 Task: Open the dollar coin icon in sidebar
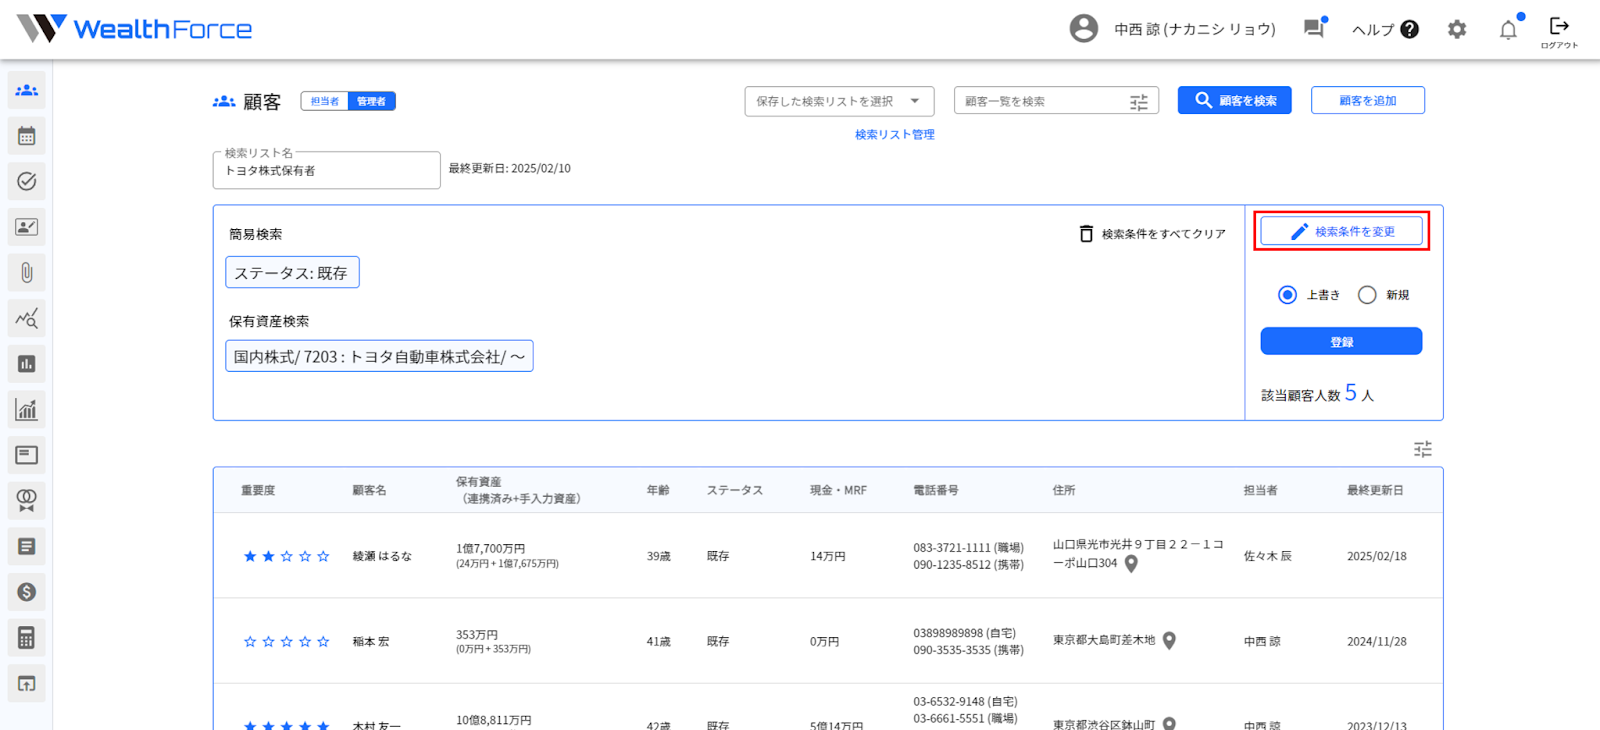click(x=27, y=592)
